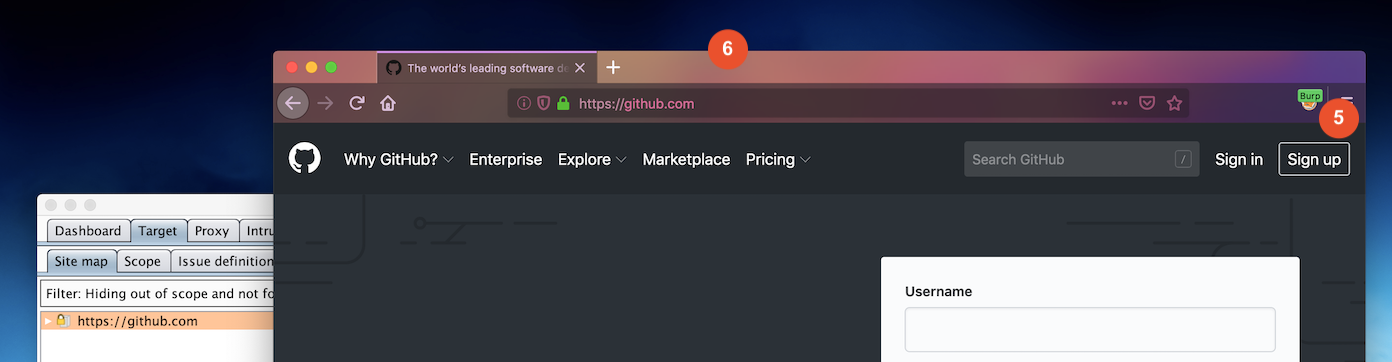Click the slash shortcut hint in search box
The height and width of the screenshot is (362, 1392).
(1184, 159)
